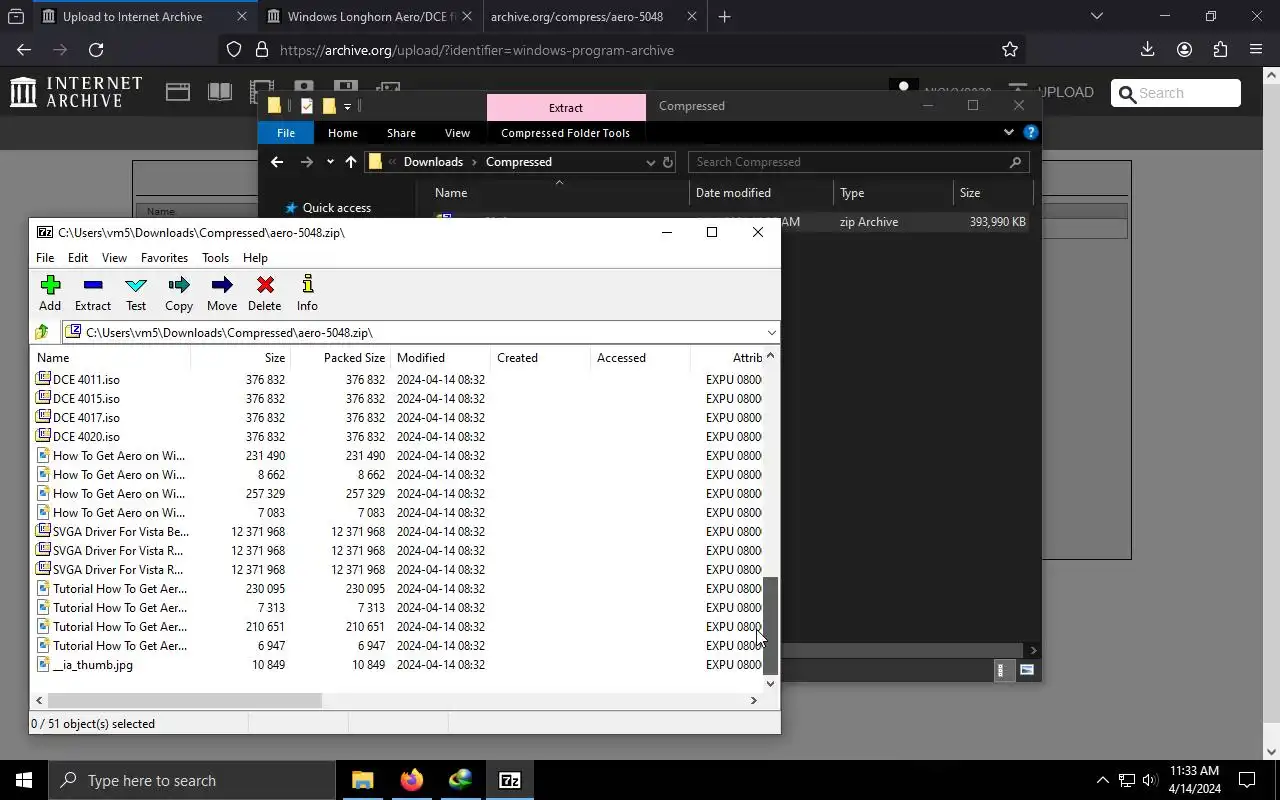This screenshot has width=1280, height=800.
Task: Click scroll-right arrow of 7-Zip file list
Action: (754, 700)
